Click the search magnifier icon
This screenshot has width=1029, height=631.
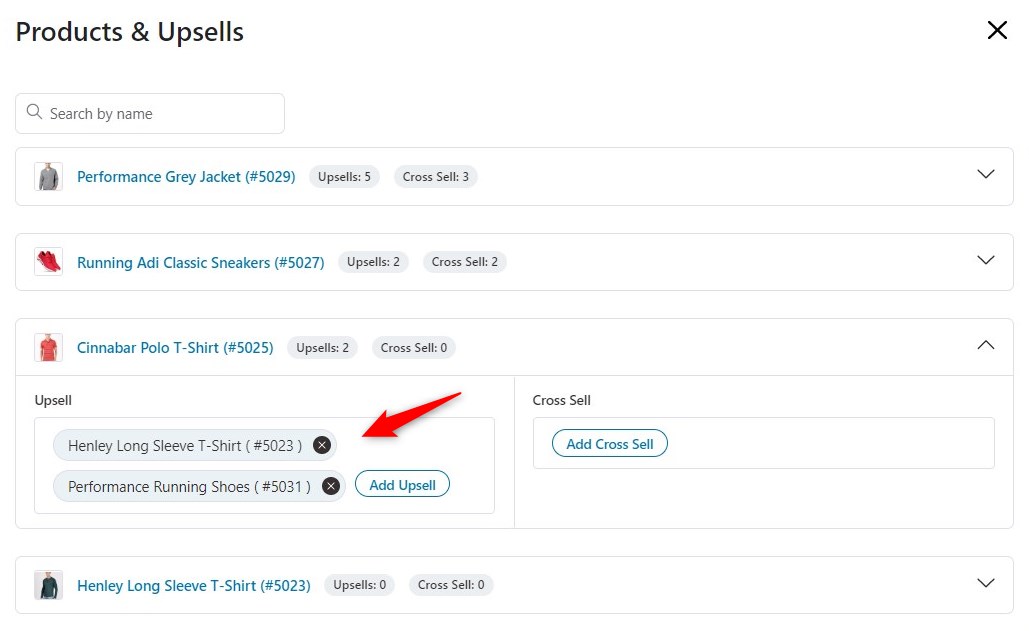pos(35,113)
